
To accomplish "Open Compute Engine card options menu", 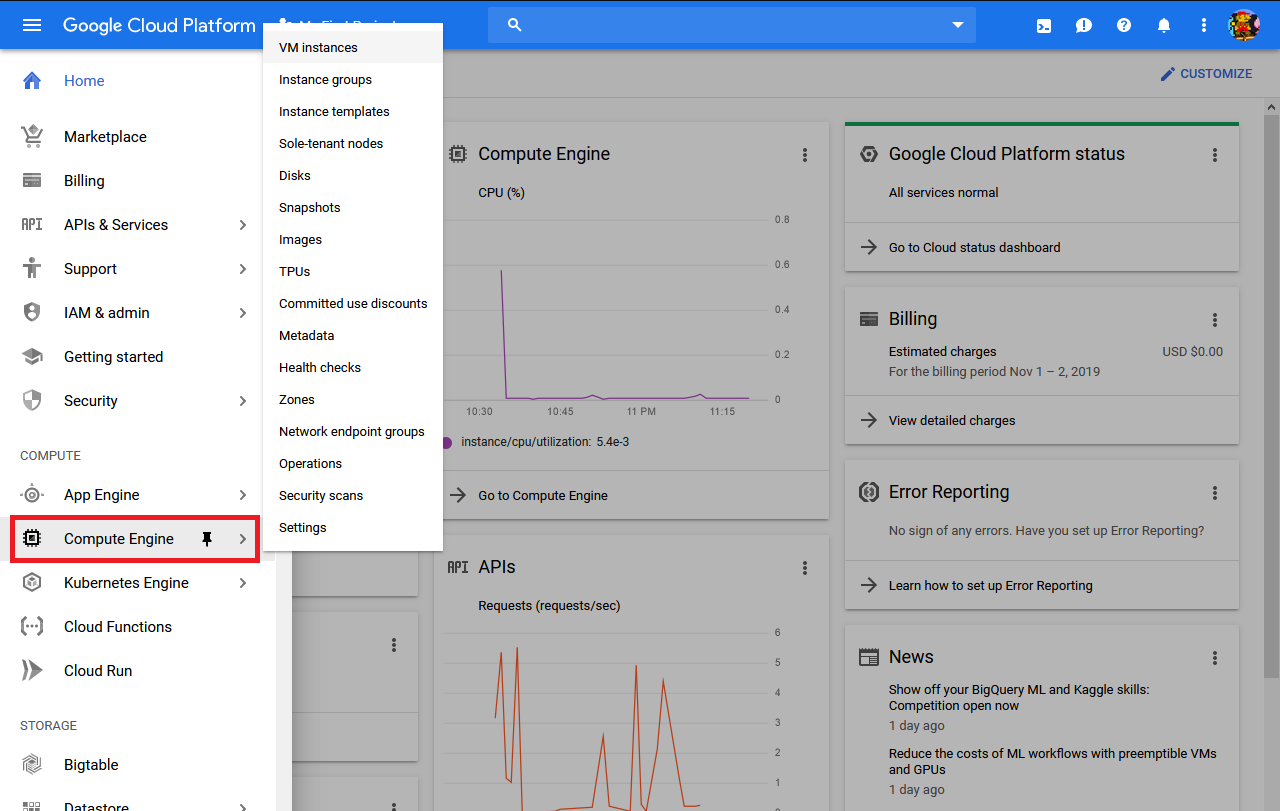I will pyautogui.click(x=805, y=155).
